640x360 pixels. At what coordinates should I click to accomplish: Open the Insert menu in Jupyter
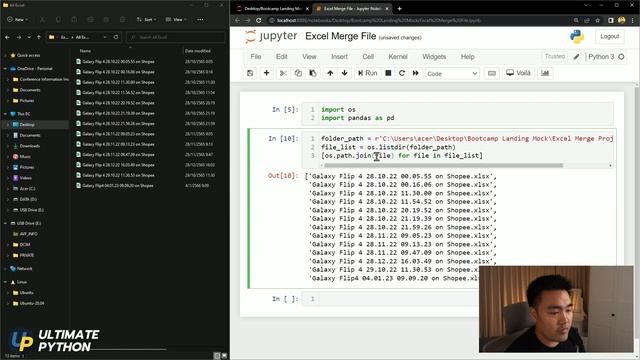pyautogui.click(x=339, y=57)
